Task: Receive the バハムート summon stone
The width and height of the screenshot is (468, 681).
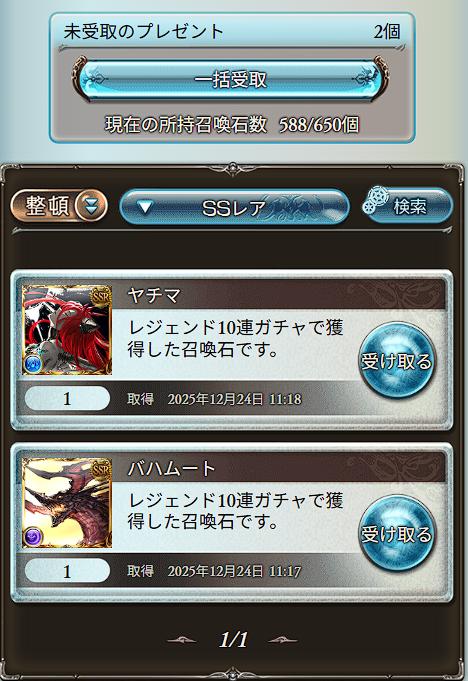Action: pyautogui.click(x=396, y=533)
